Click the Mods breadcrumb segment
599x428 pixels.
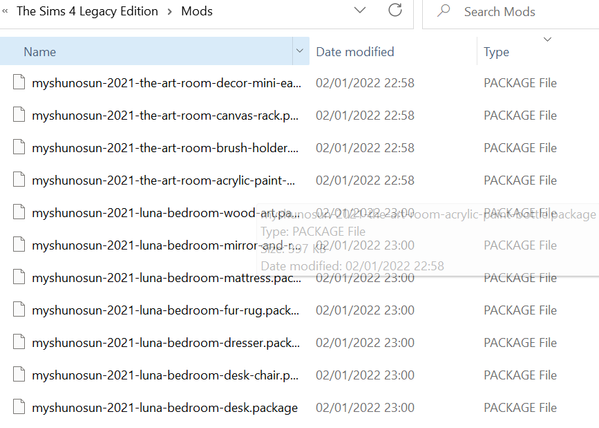click(x=196, y=11)
